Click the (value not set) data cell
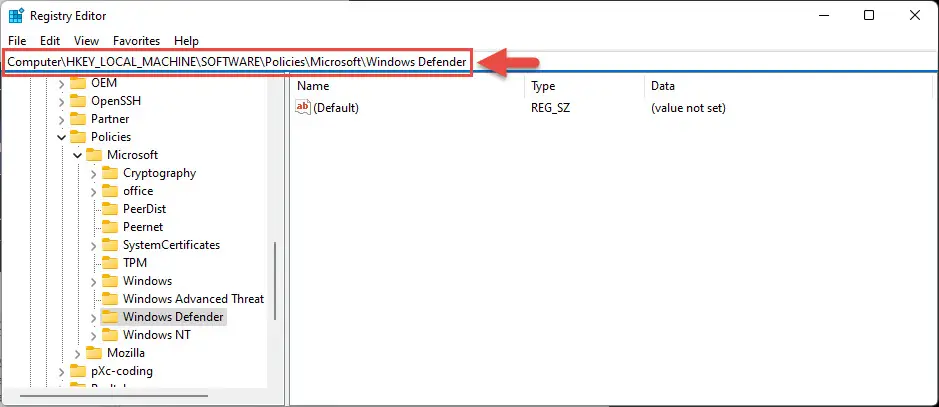Screen dimensions: 939x407 coord(689,108)
